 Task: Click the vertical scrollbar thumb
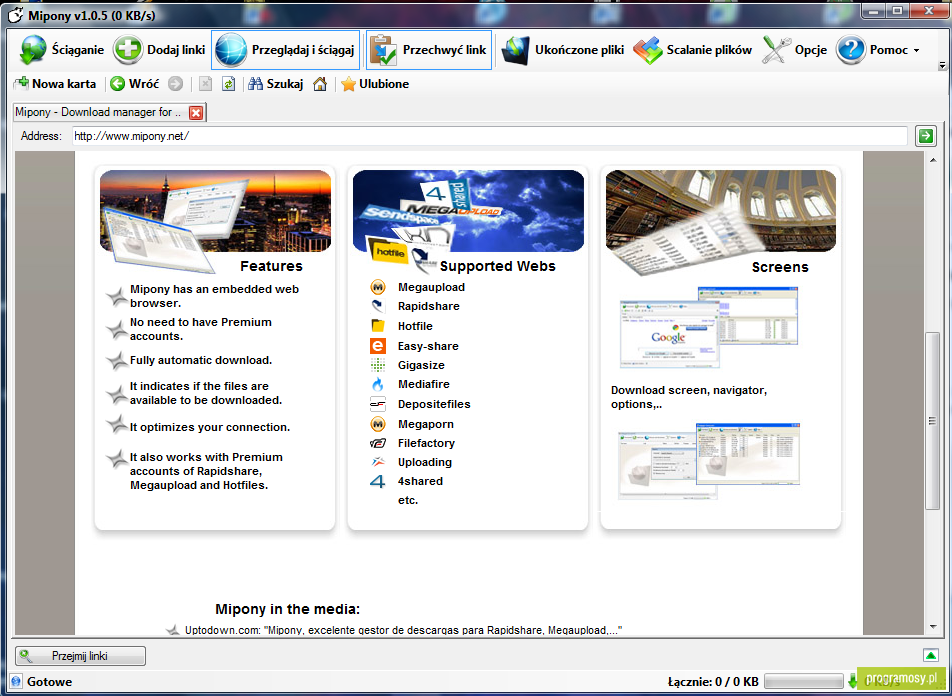tap(932, 421)
